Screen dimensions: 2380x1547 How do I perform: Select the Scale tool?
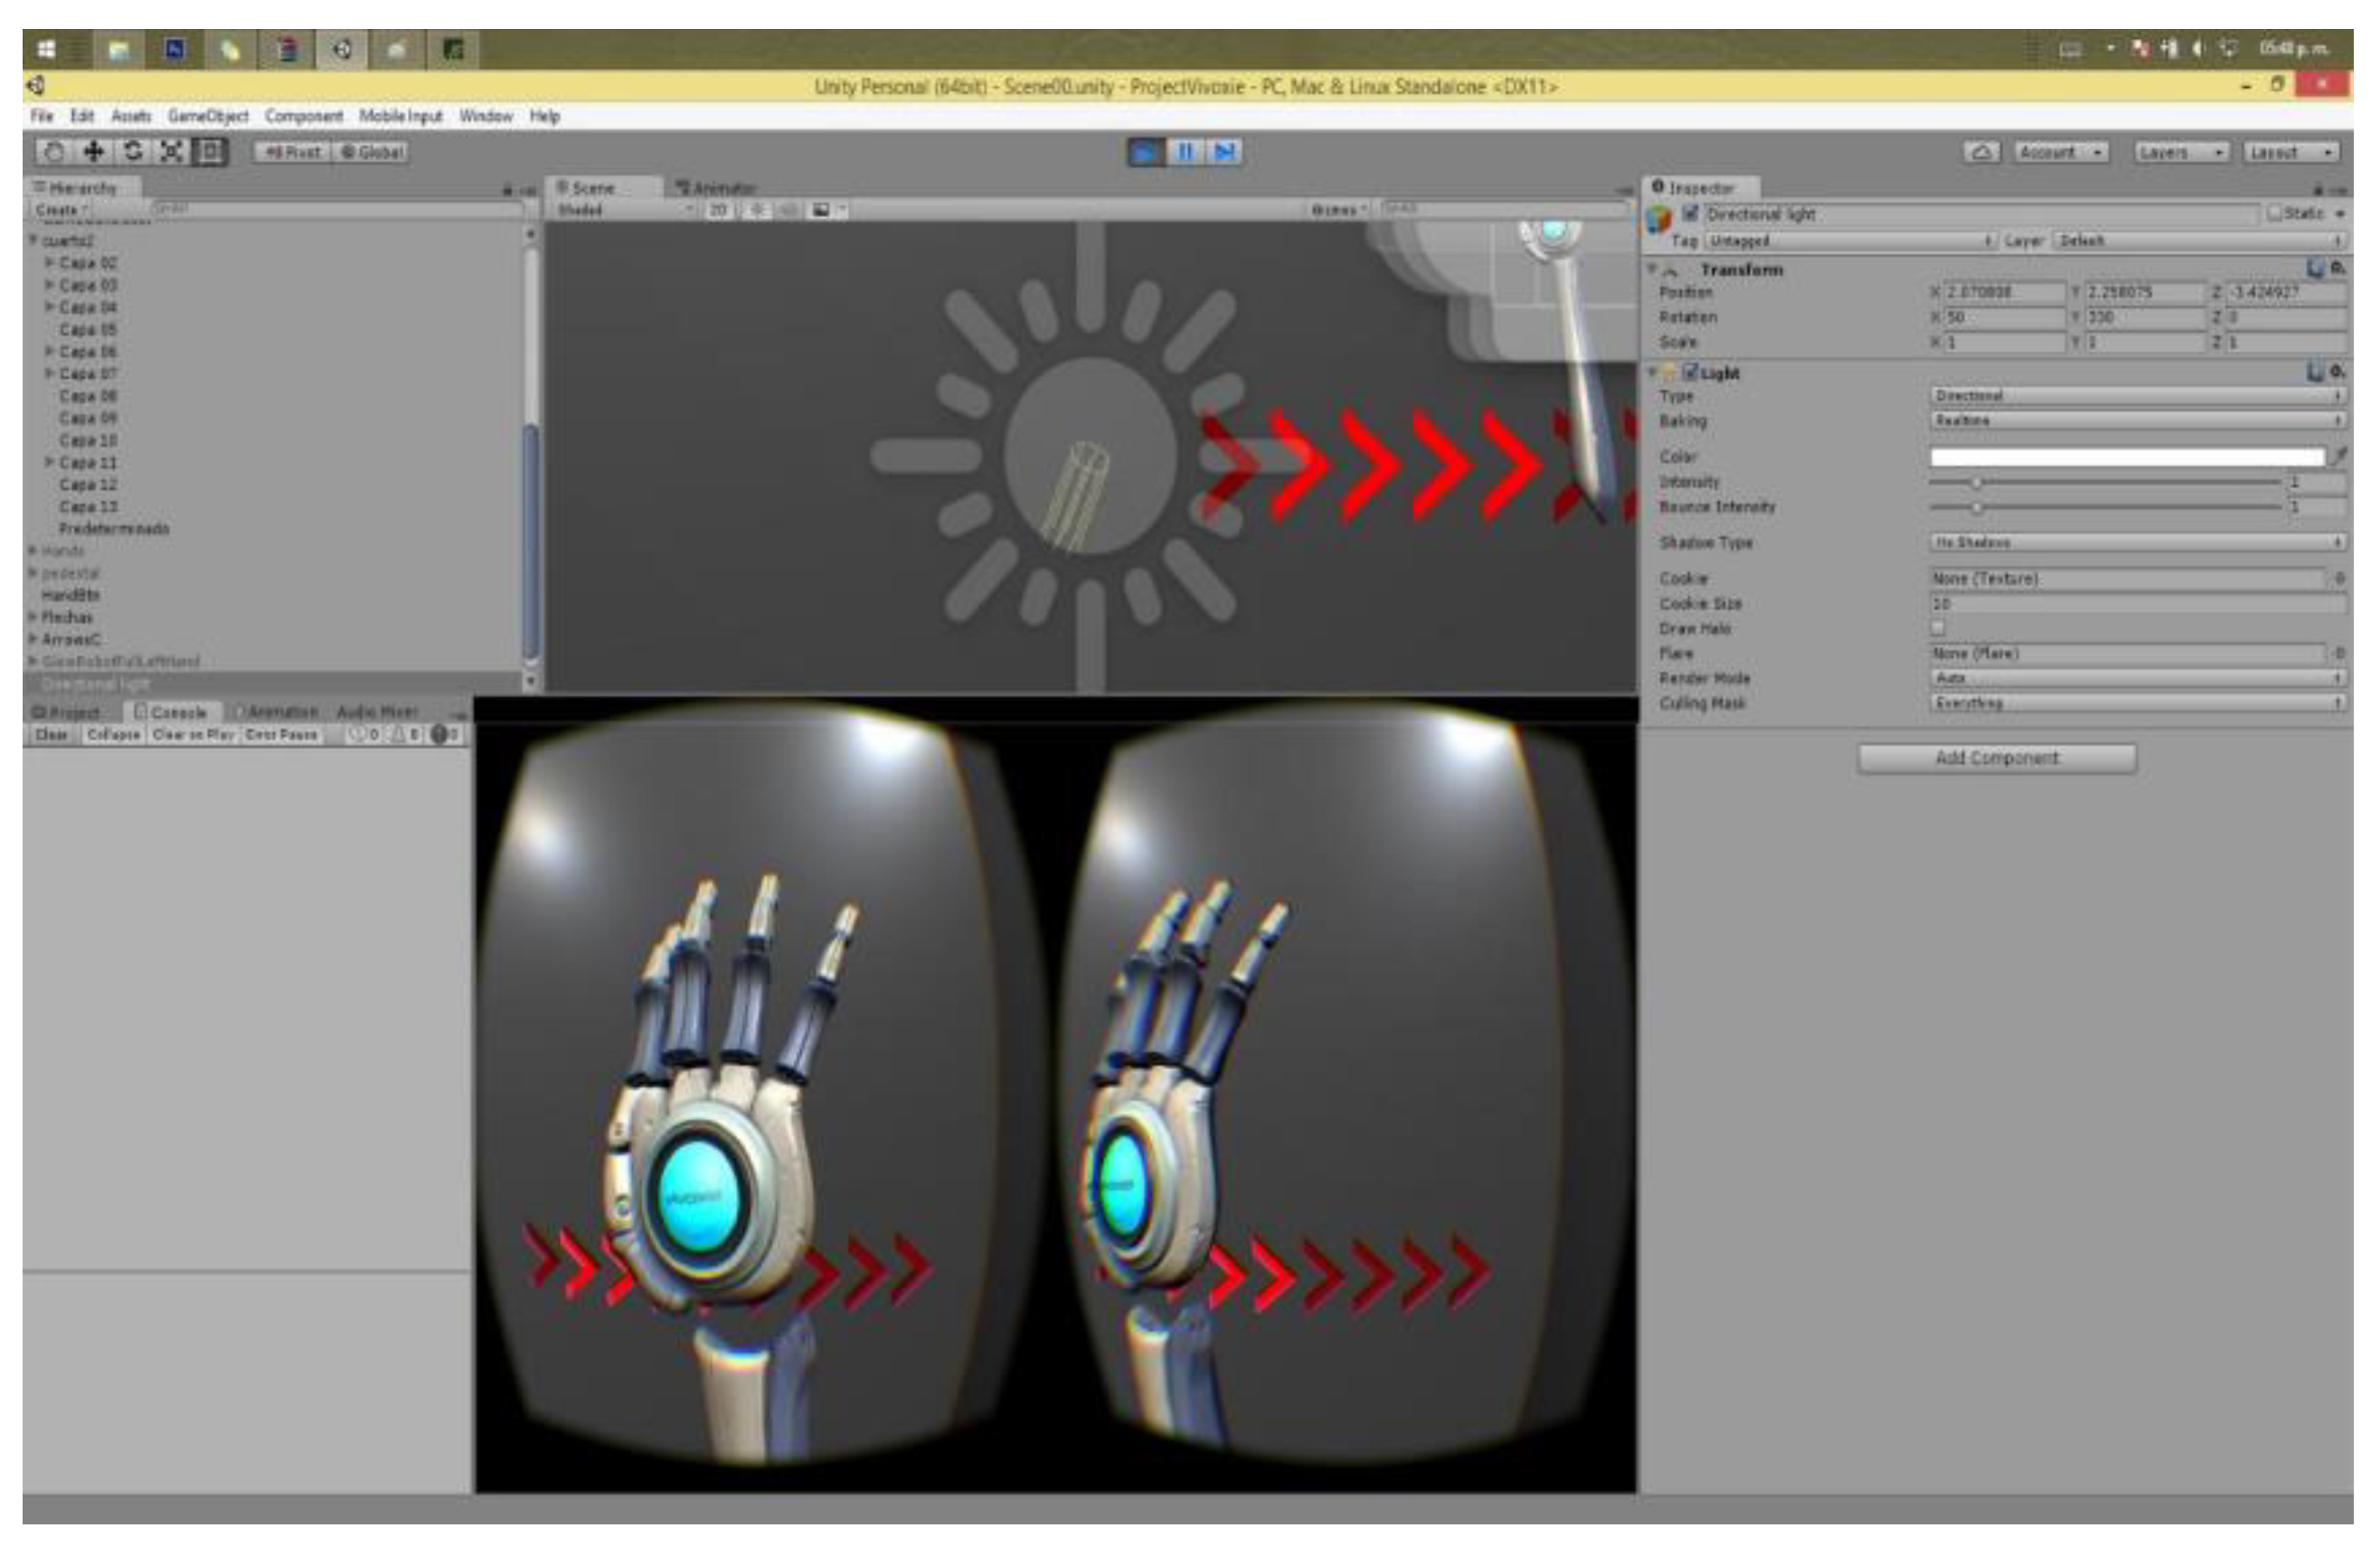(x=171, y=151)
